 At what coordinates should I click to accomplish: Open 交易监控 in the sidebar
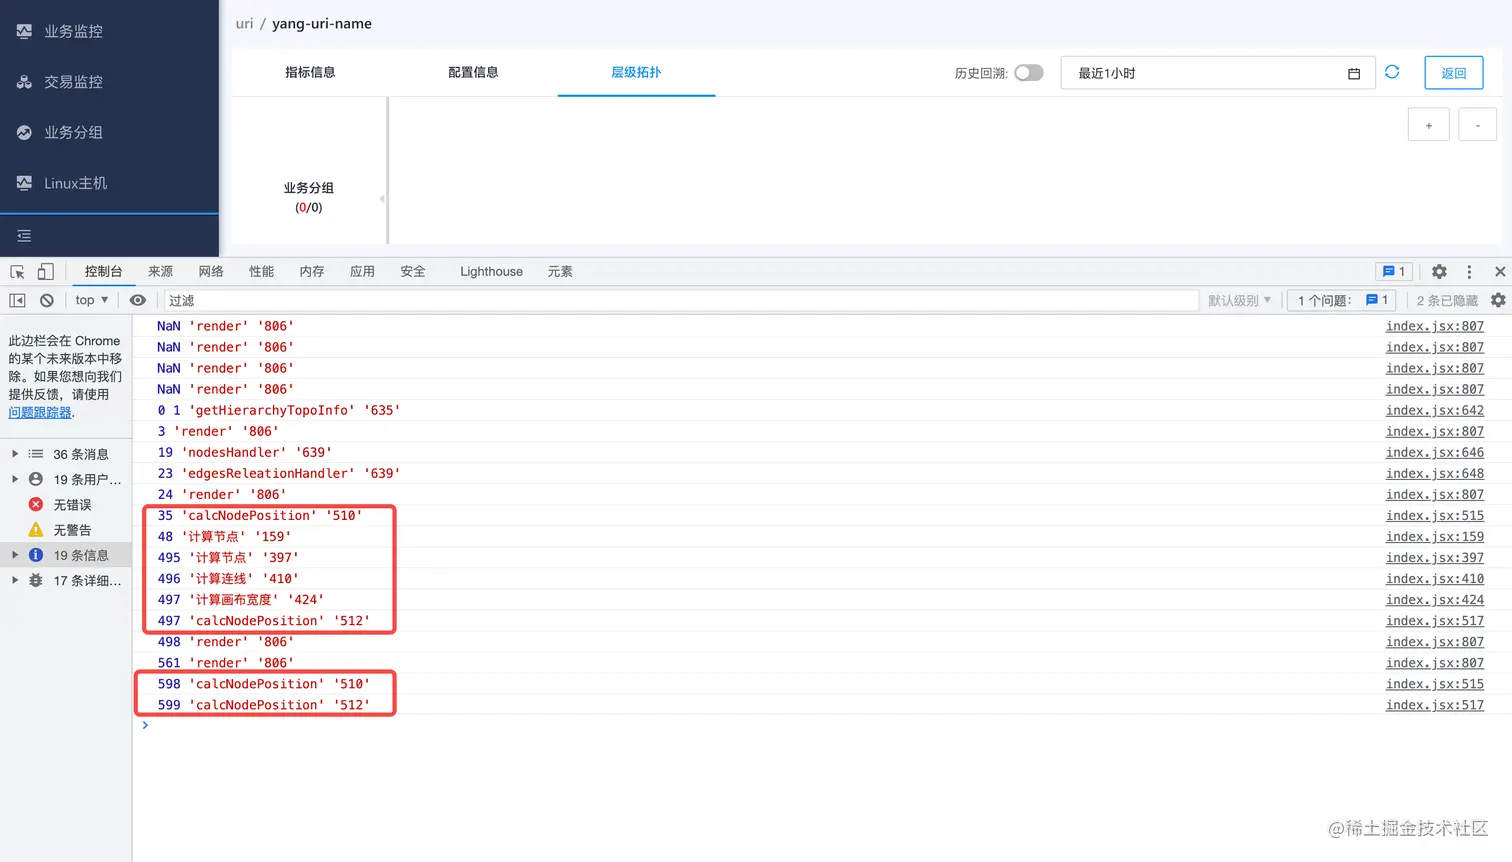click(72, 82)
